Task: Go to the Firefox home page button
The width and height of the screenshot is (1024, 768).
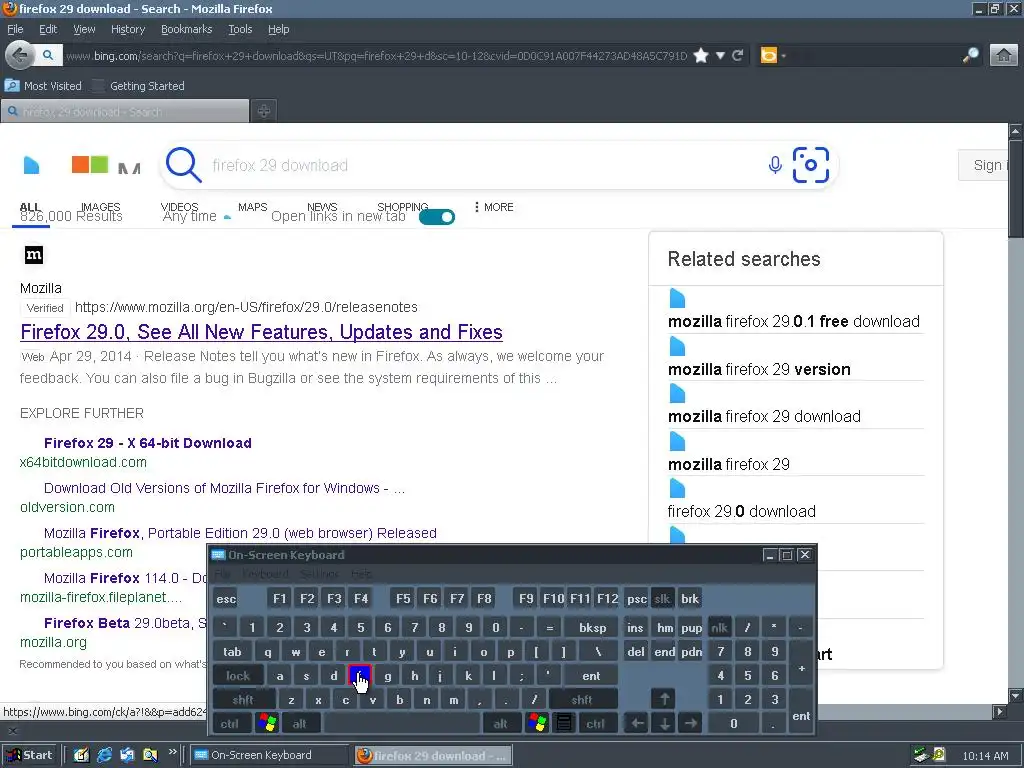Action: point(1004,56)
